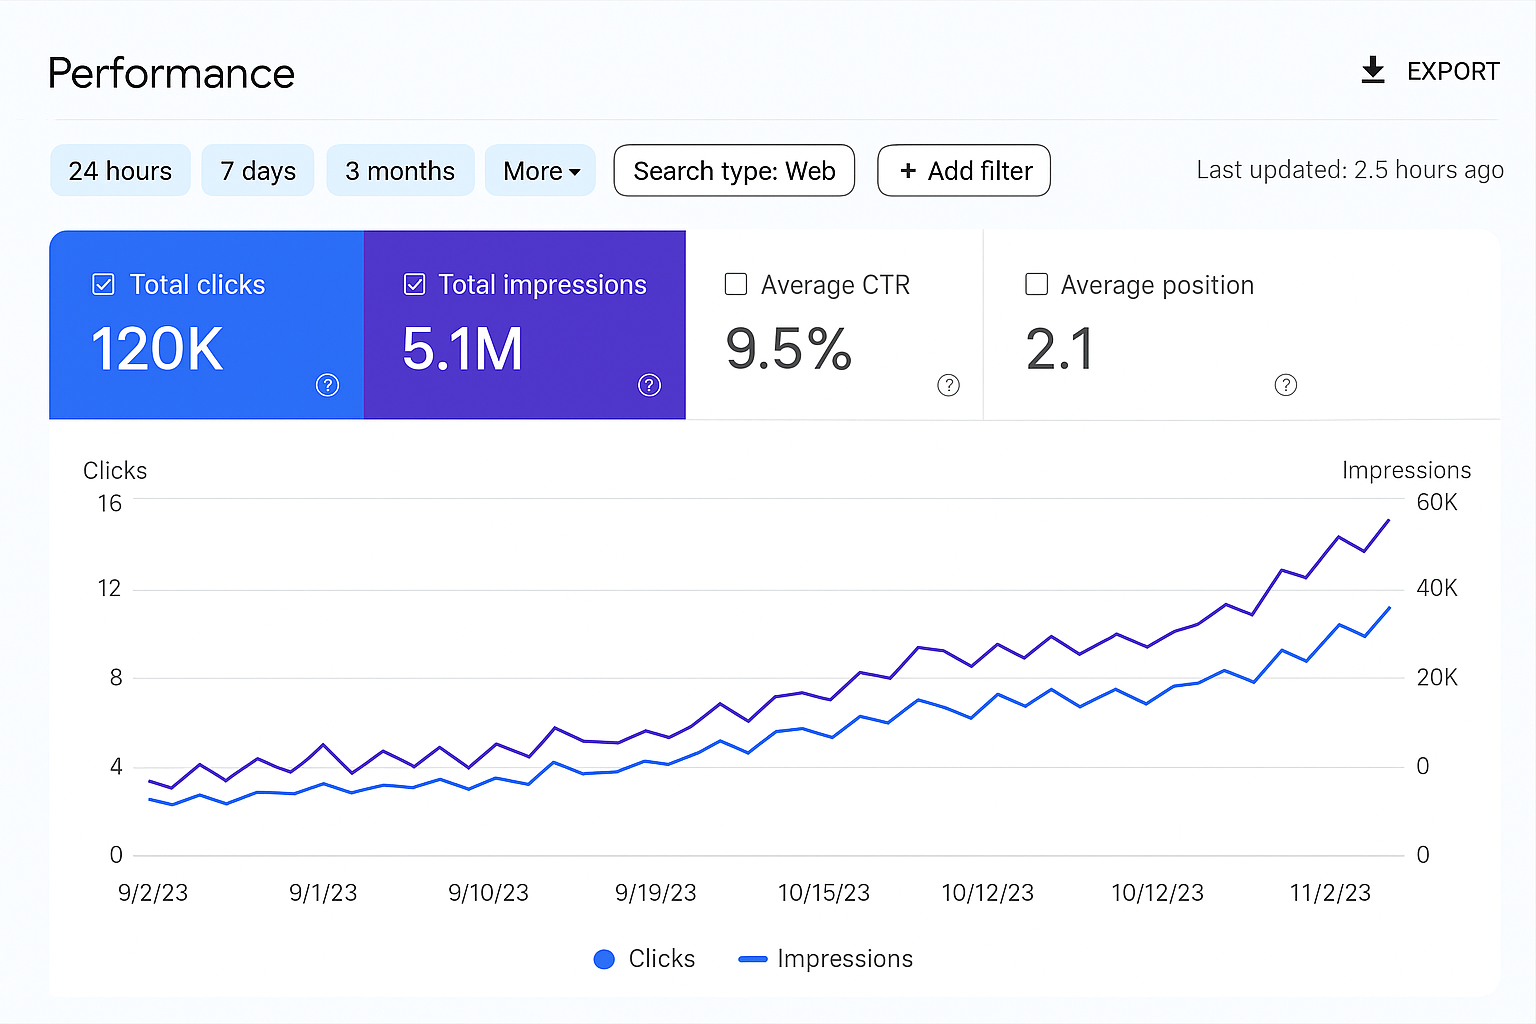Viewport: 1536px width, 1024px height.
Task: Click the Add filter button
Action: (963, 170)
